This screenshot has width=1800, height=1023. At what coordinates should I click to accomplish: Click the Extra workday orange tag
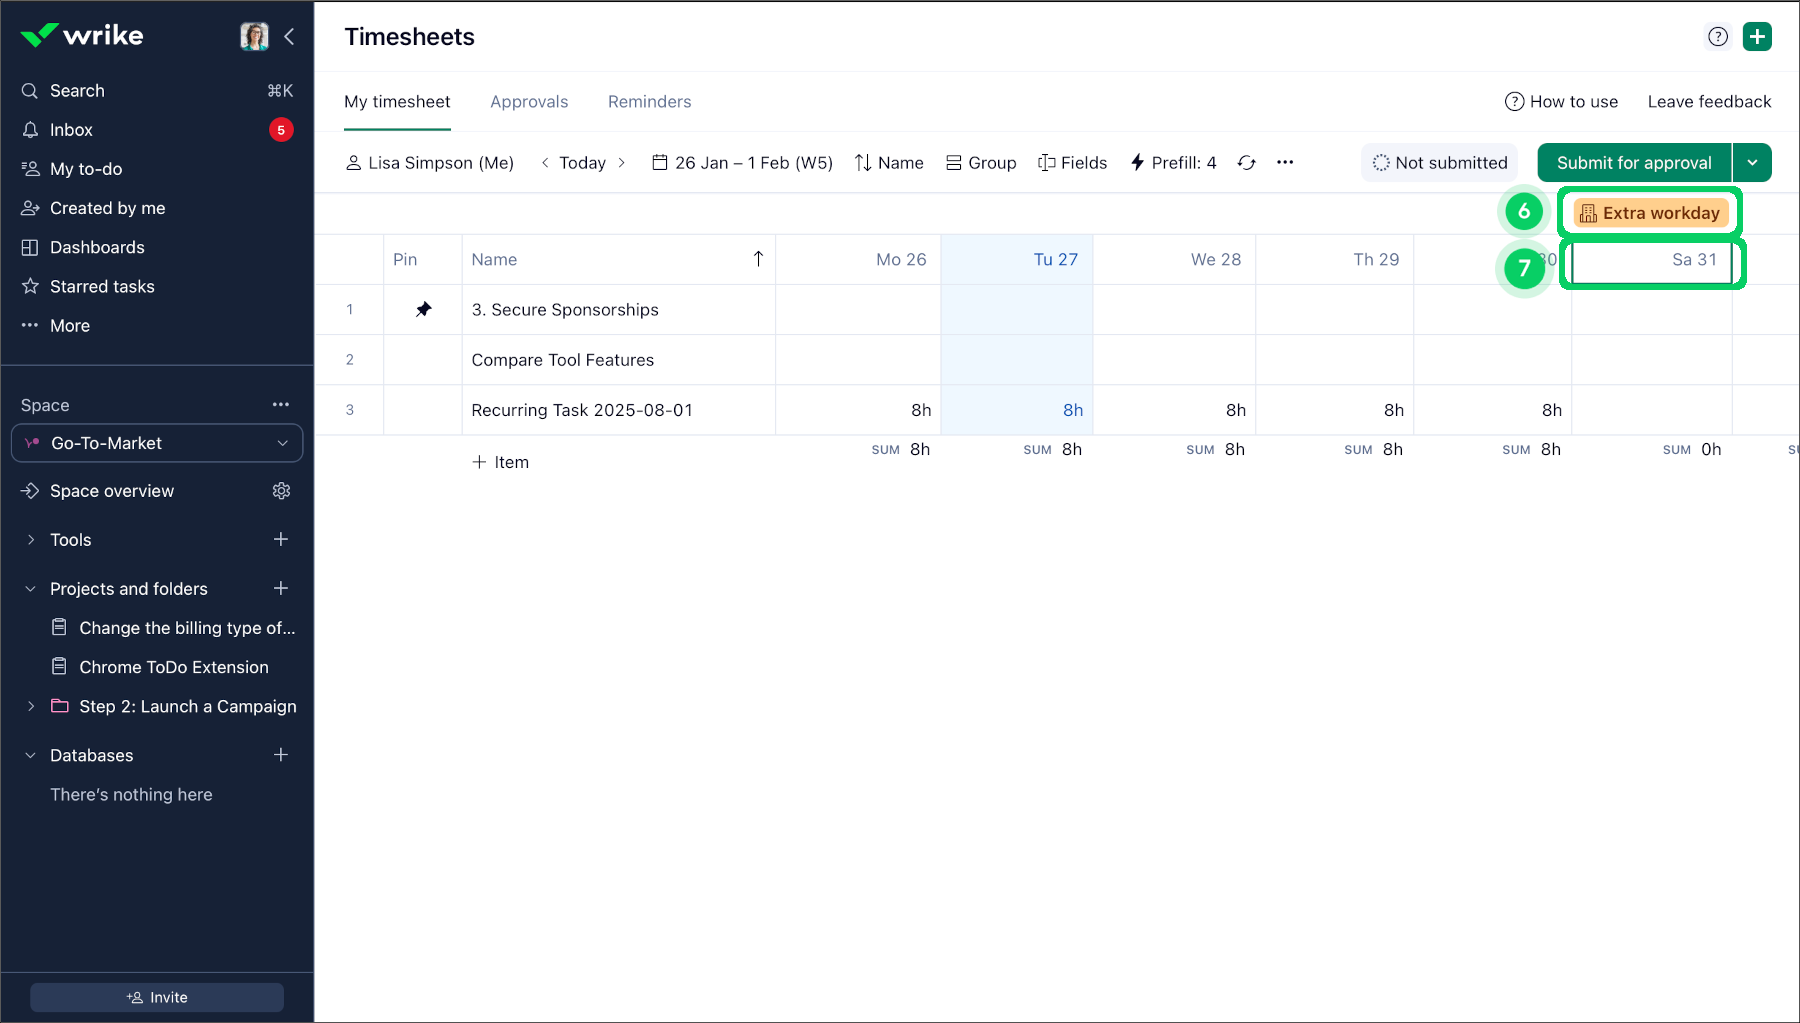1650,213
